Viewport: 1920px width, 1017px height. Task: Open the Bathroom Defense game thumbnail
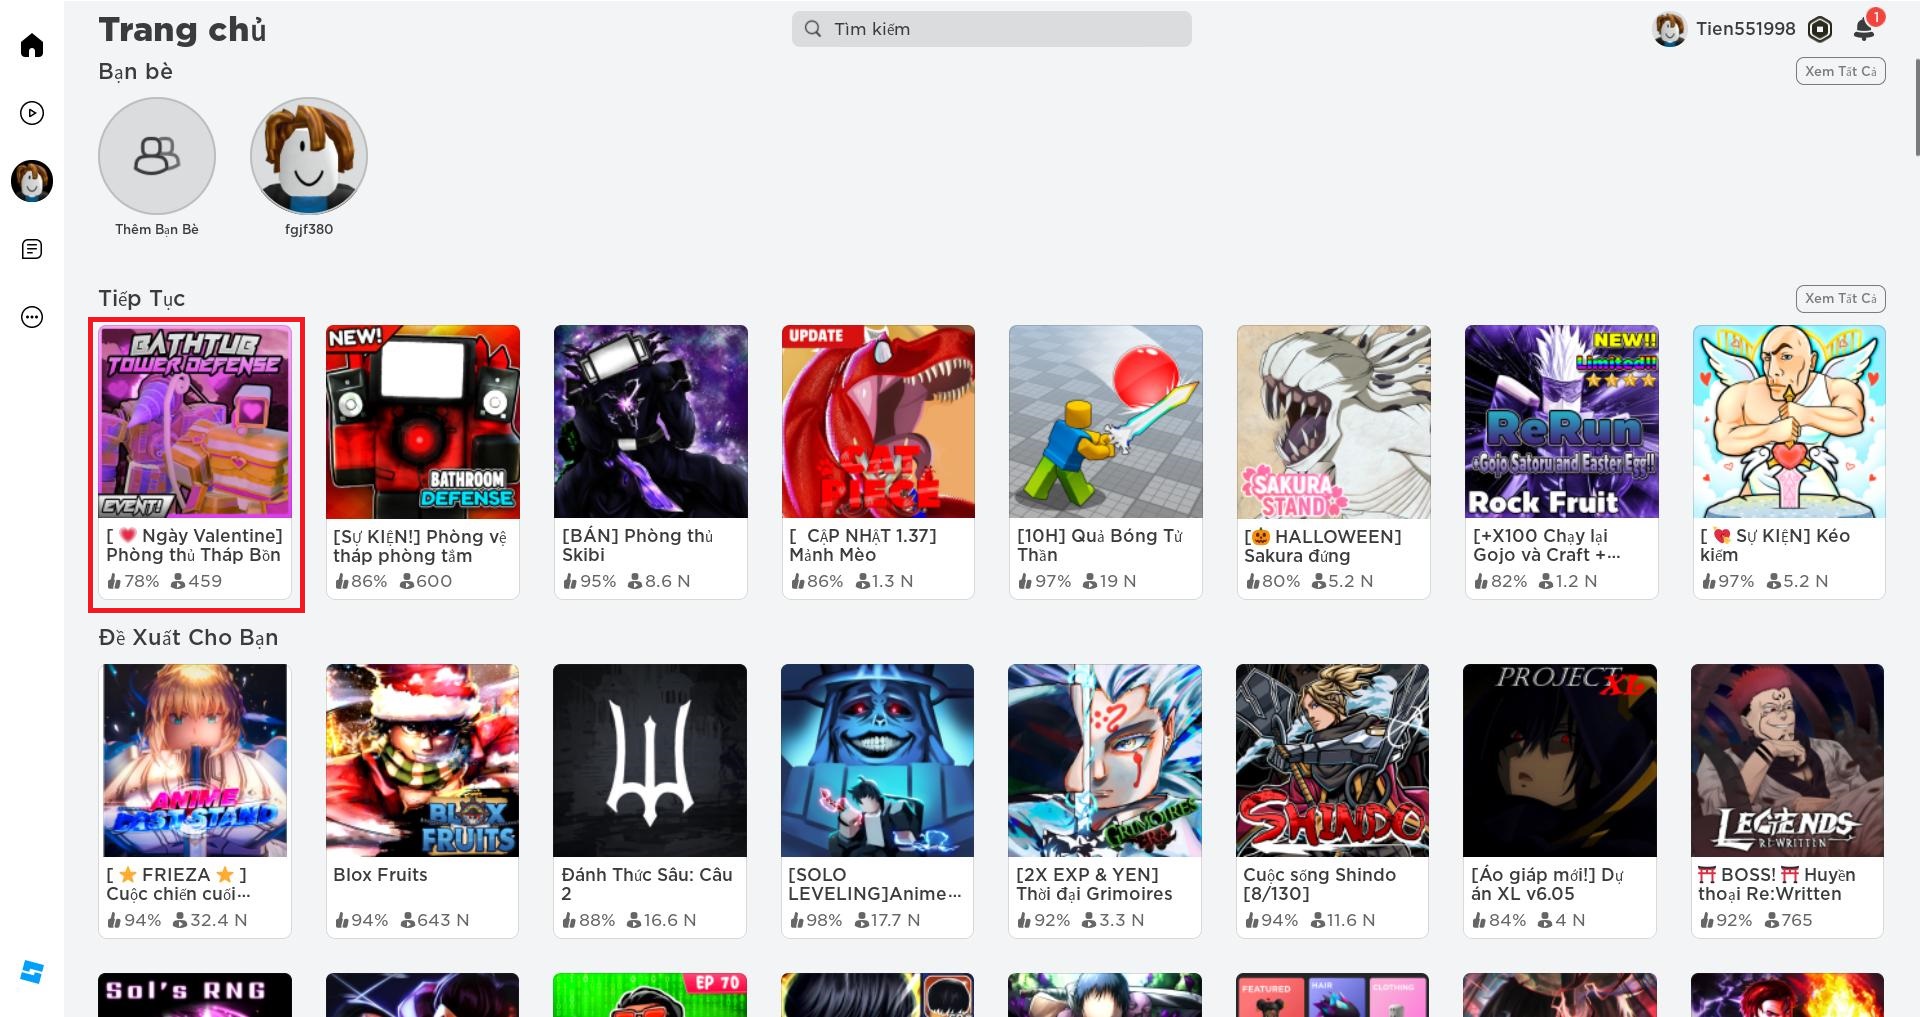click(x=423, y=421)
